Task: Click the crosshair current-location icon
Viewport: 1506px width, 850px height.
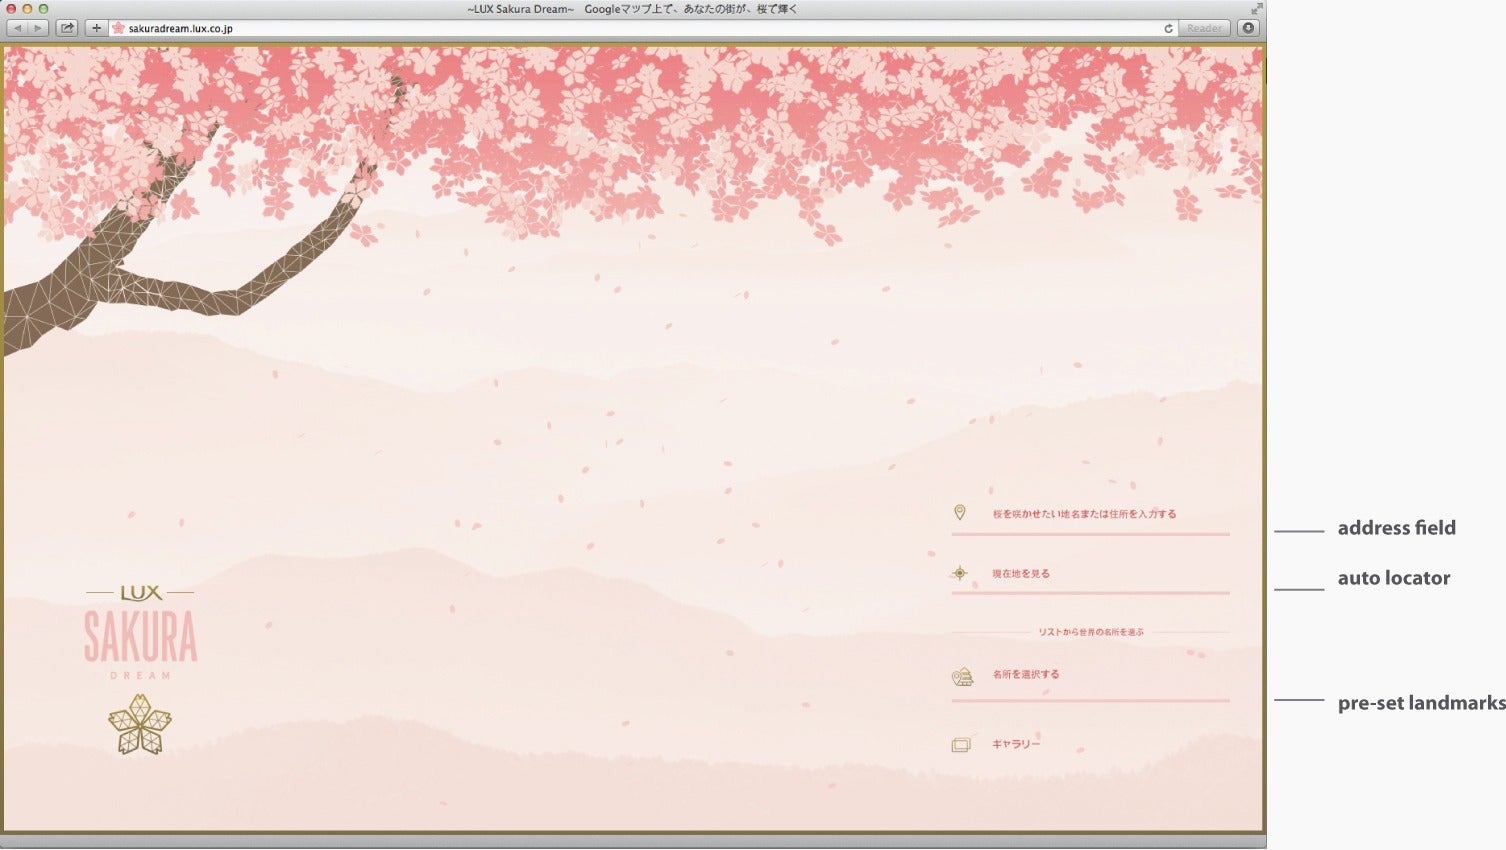Action: pyautogui.click(x=960, y=573)
